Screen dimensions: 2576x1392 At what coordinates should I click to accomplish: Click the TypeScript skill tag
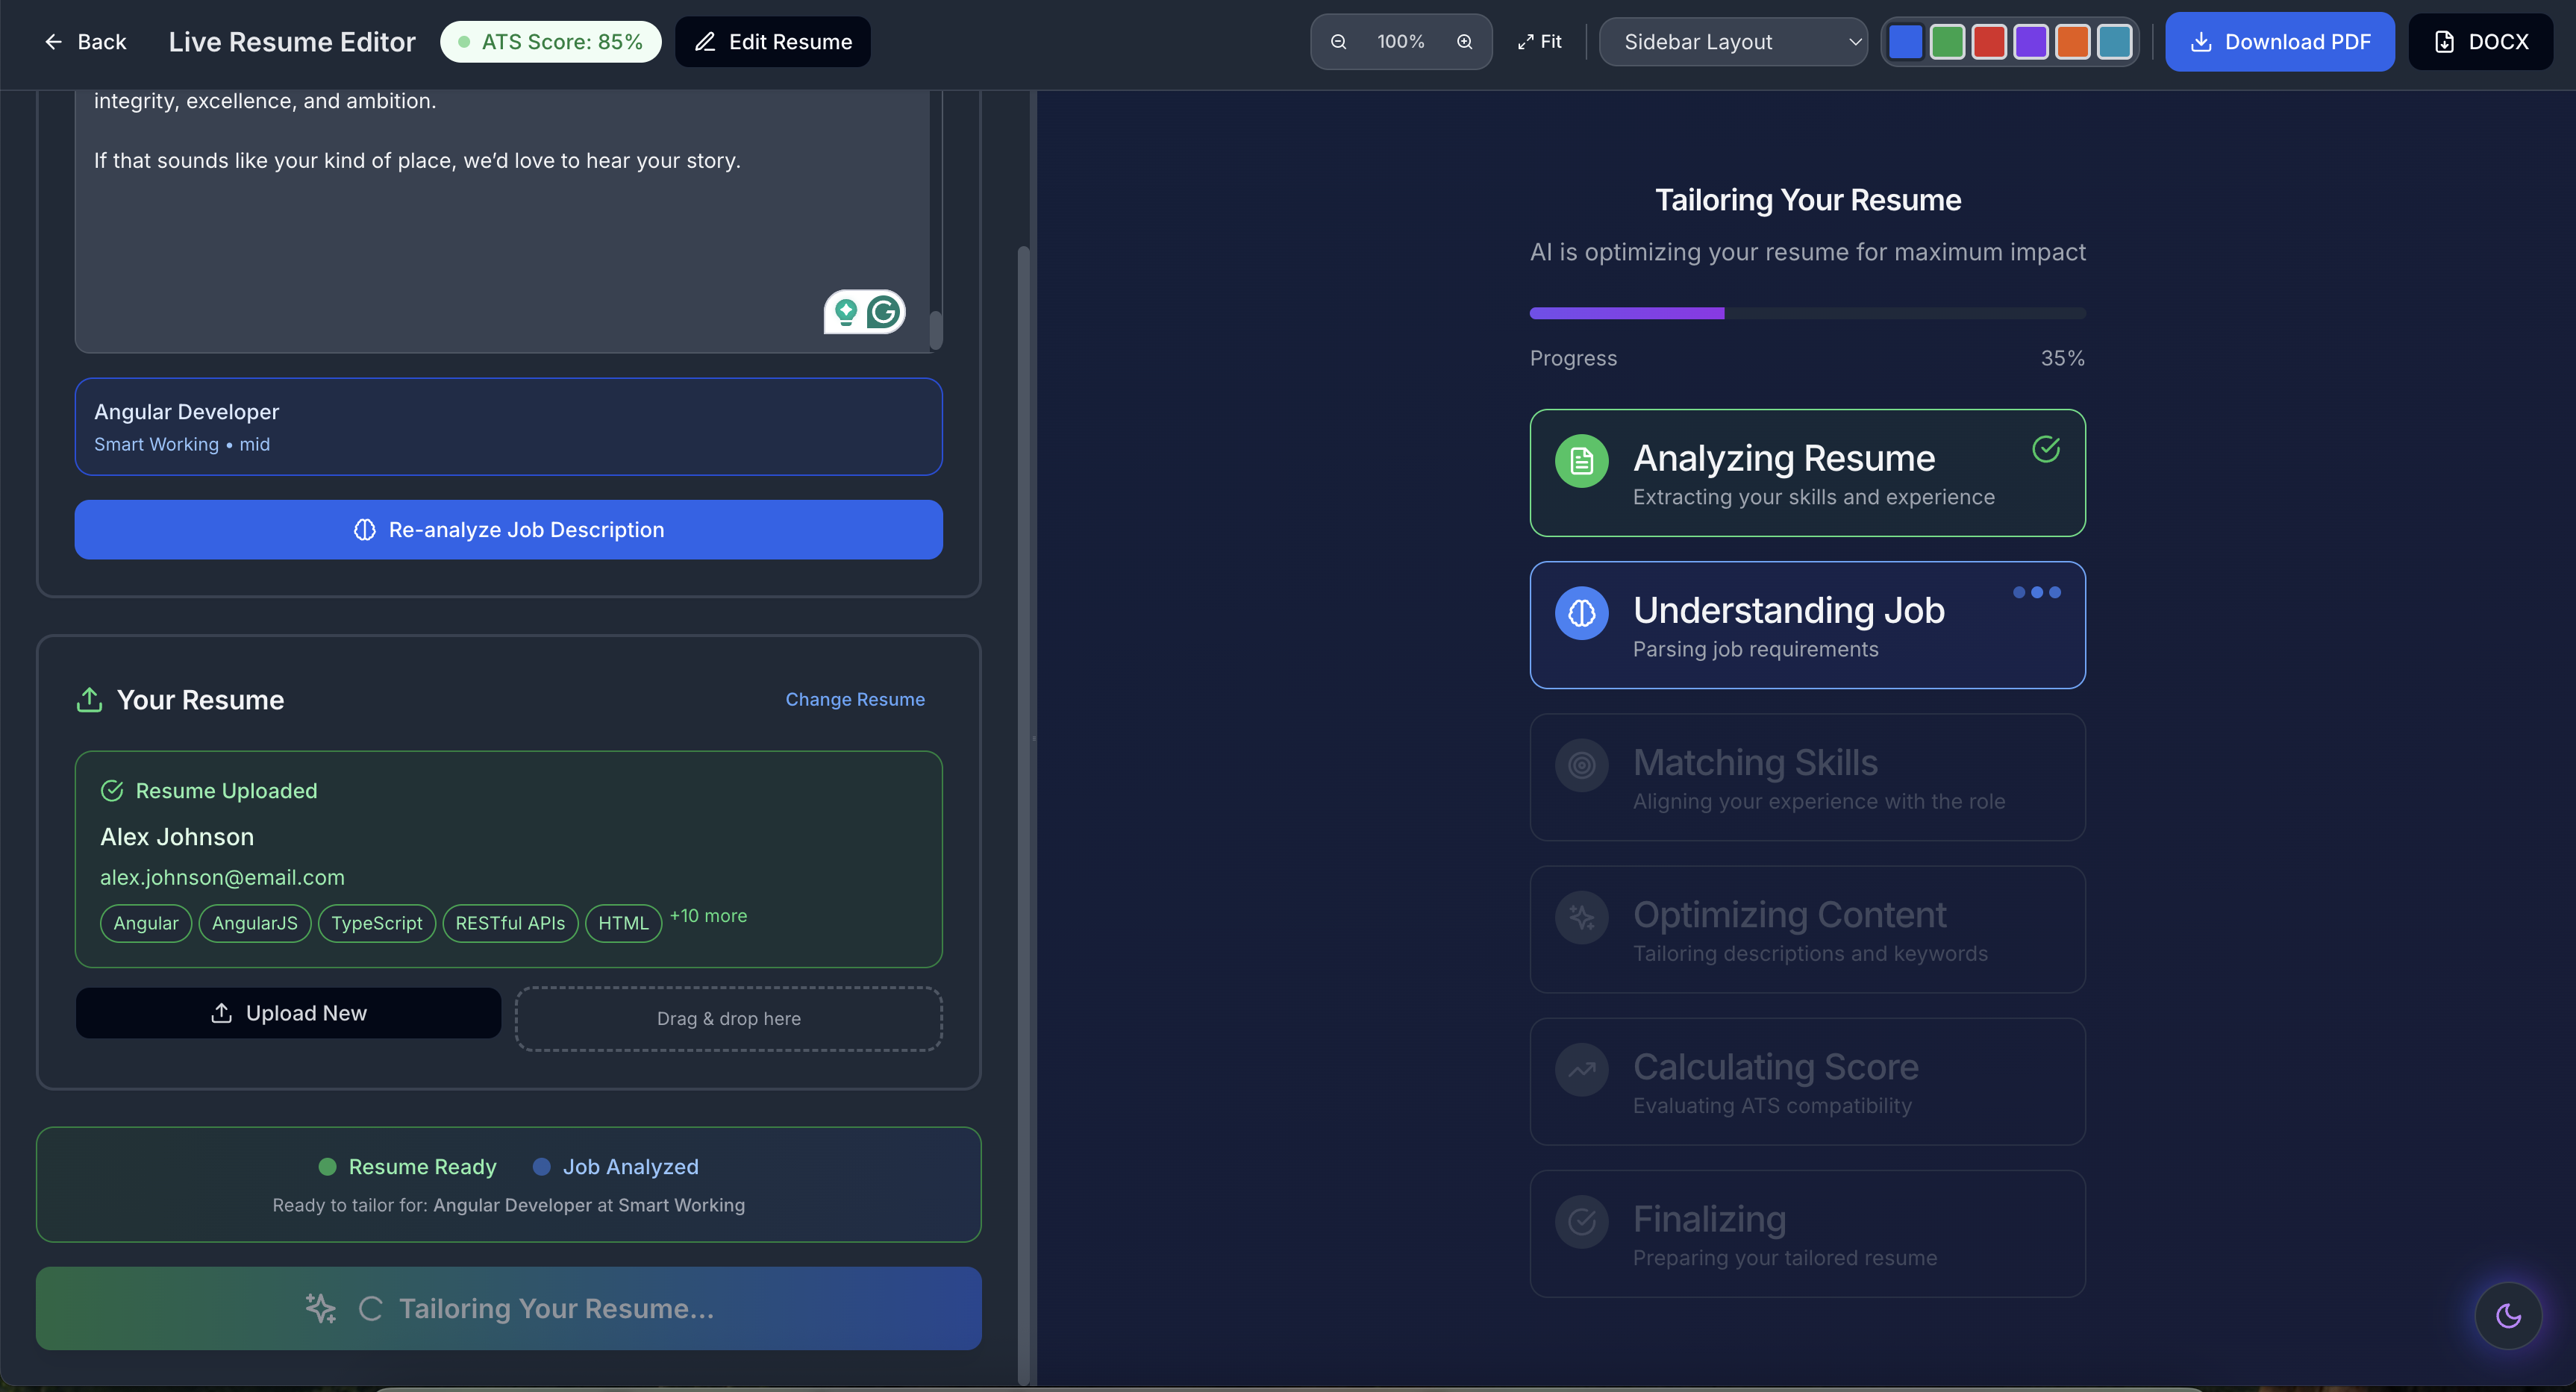(377, 923)
